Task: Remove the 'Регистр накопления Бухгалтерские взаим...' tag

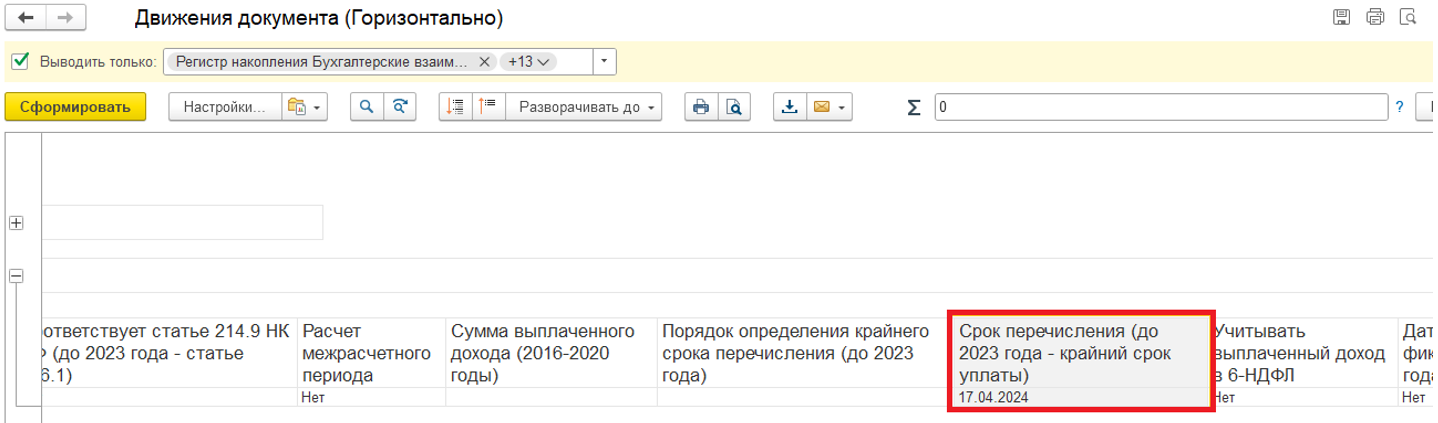Action: click(x=484, y=62)
